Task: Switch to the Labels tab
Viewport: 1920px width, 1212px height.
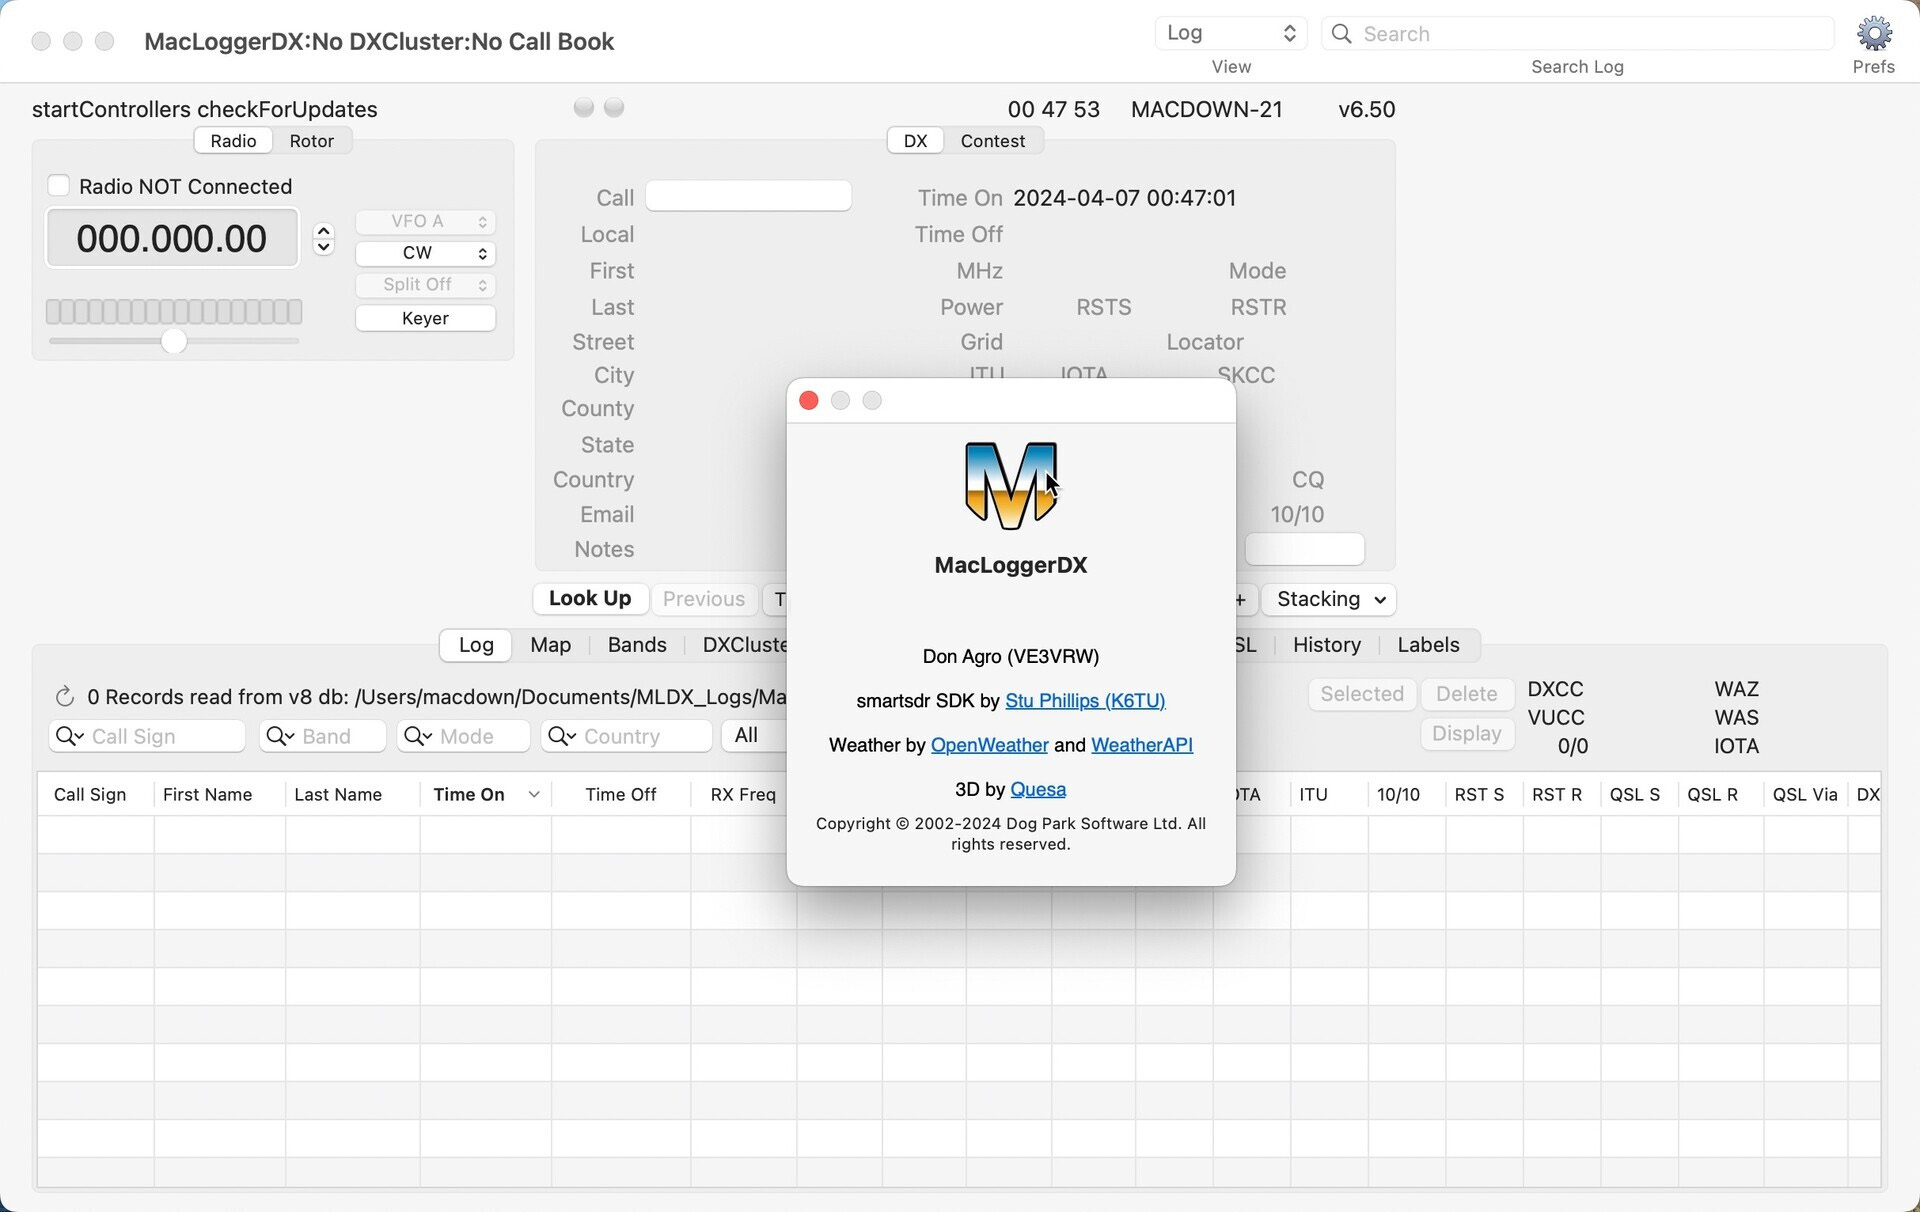Action: 1428,645
